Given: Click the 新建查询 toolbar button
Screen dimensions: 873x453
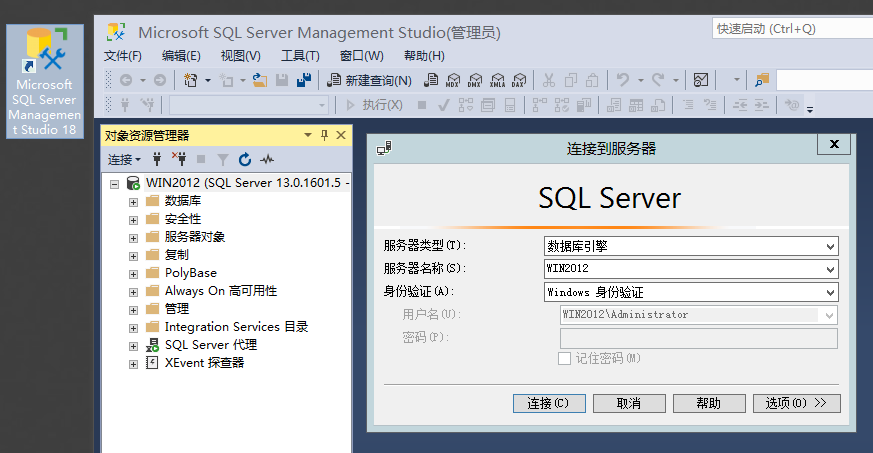Looking at the screenshot, I should (369, 80).
